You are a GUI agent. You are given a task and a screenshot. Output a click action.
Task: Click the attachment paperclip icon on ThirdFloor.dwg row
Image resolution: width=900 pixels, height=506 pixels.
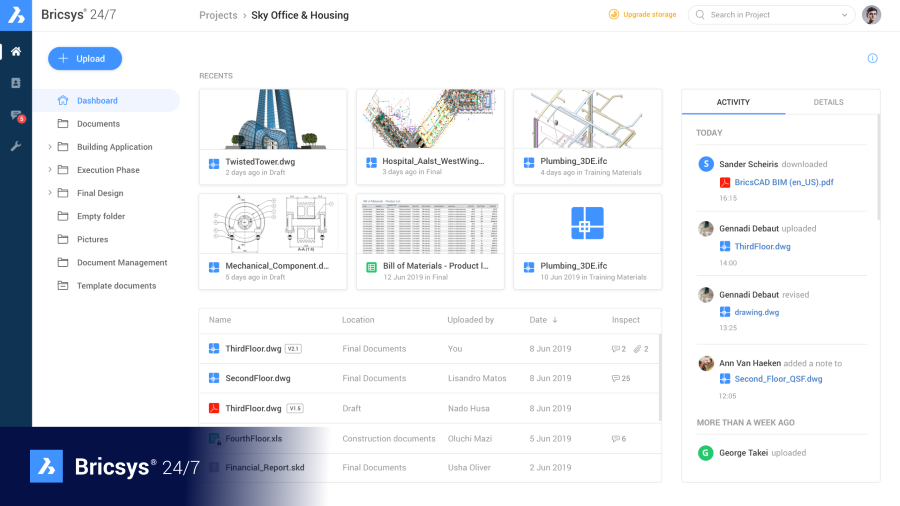click(637, 349)
